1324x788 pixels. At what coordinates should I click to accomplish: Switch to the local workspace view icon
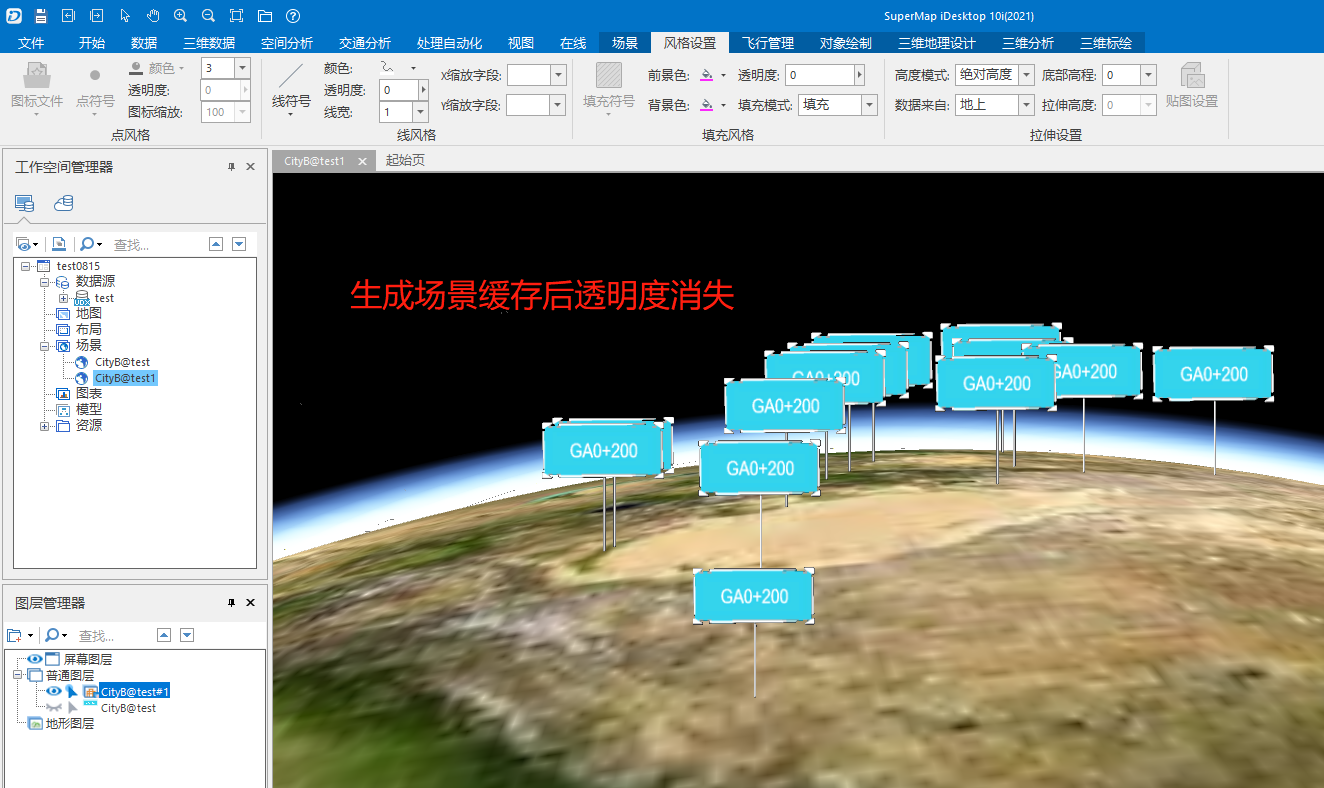coord(24,203)
